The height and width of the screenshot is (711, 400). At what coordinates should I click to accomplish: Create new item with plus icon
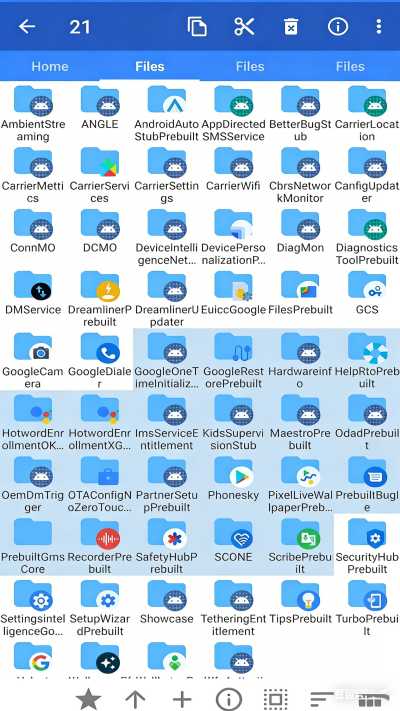click(x=182, y=699)
